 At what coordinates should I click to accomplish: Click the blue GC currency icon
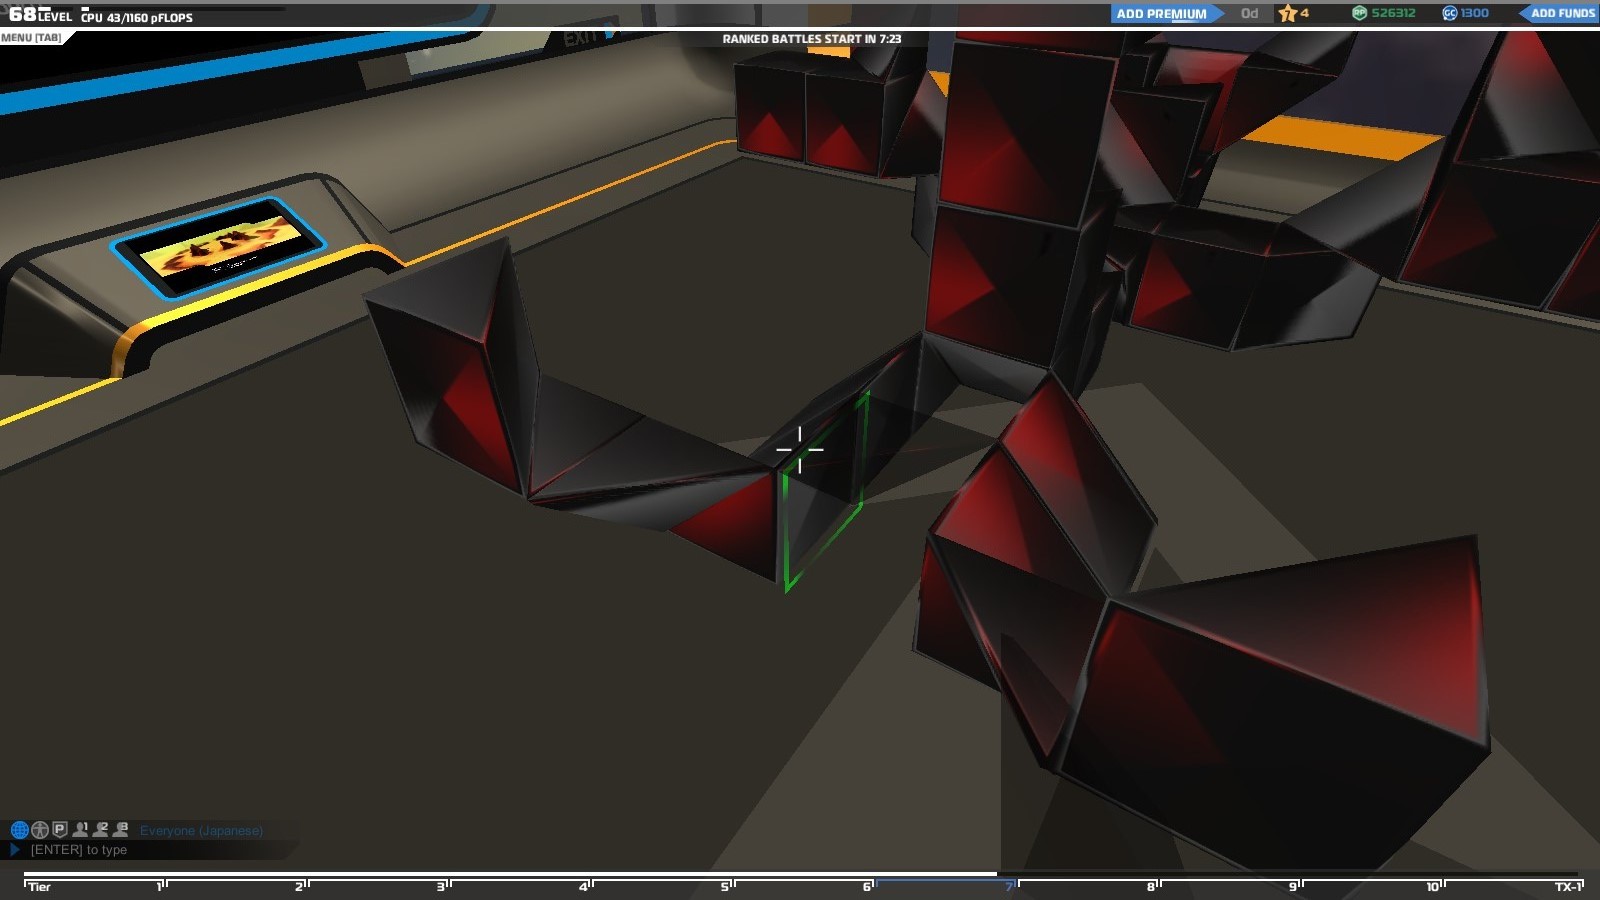tap(1449, 13)
